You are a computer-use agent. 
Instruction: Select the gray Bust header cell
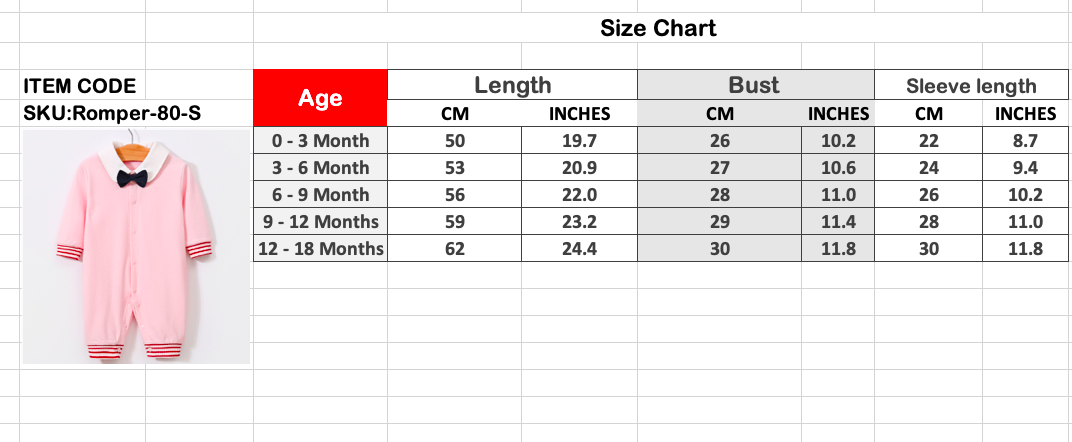(x=755, y=85)
